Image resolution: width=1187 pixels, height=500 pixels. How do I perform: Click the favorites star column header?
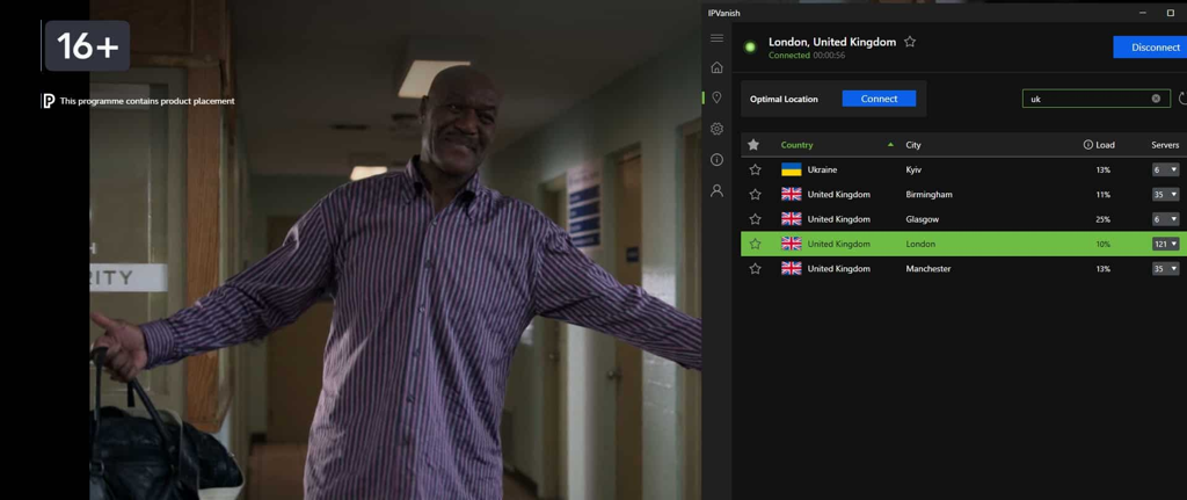(x=754, y=145)
